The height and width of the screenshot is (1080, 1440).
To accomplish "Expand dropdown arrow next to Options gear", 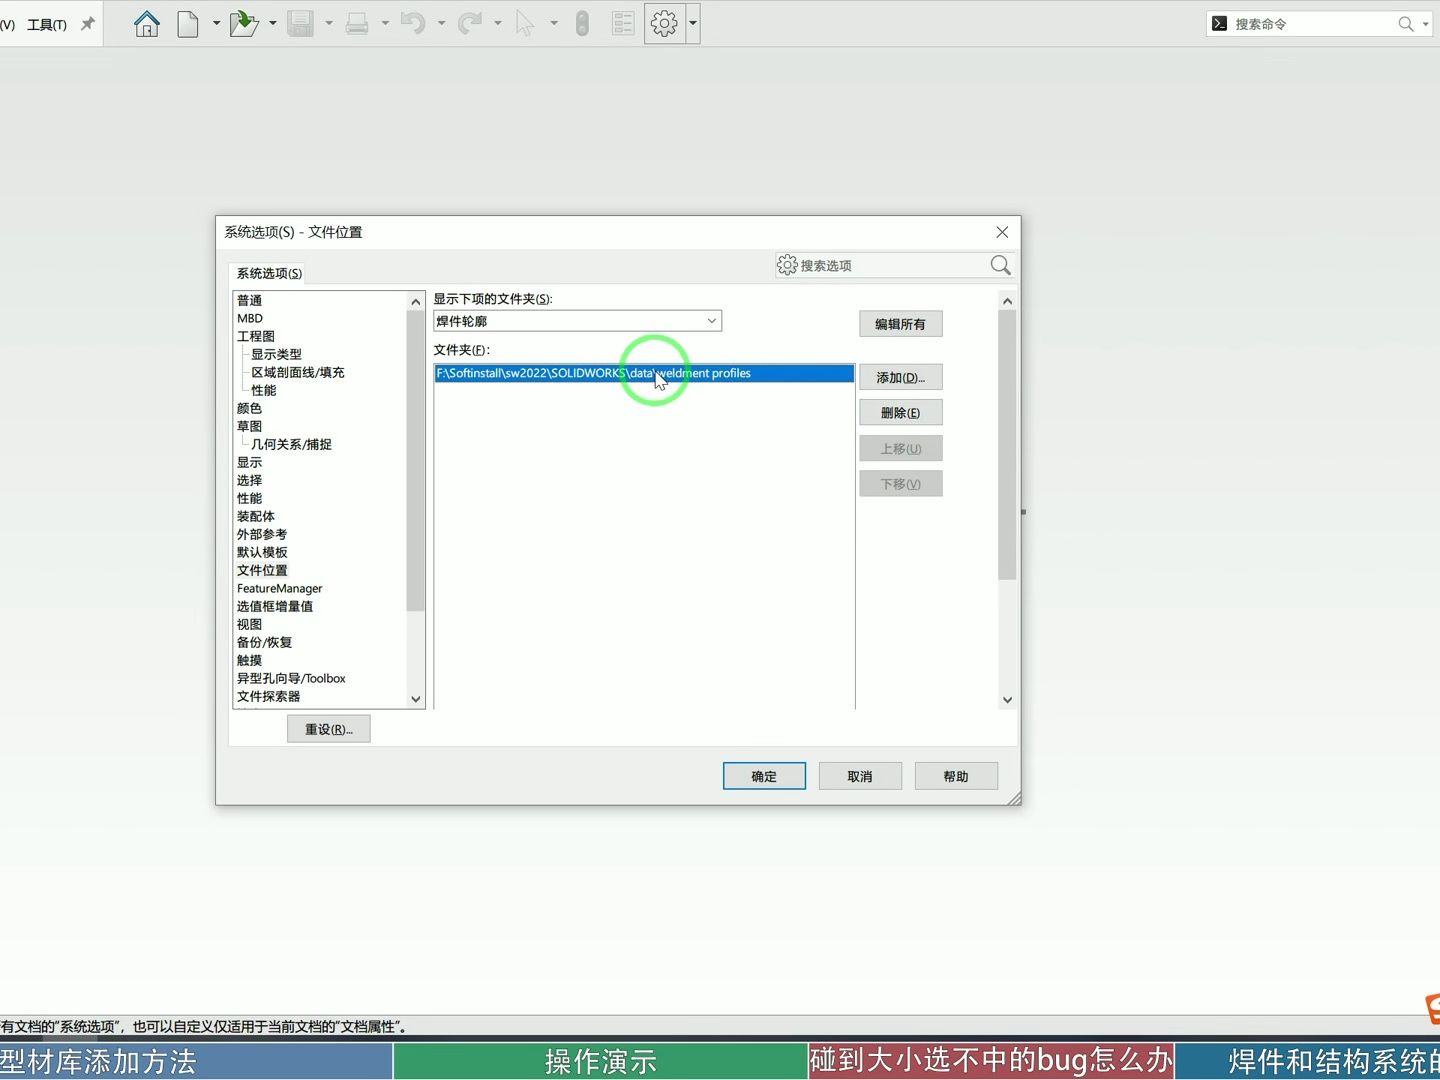I will point(692,23).
